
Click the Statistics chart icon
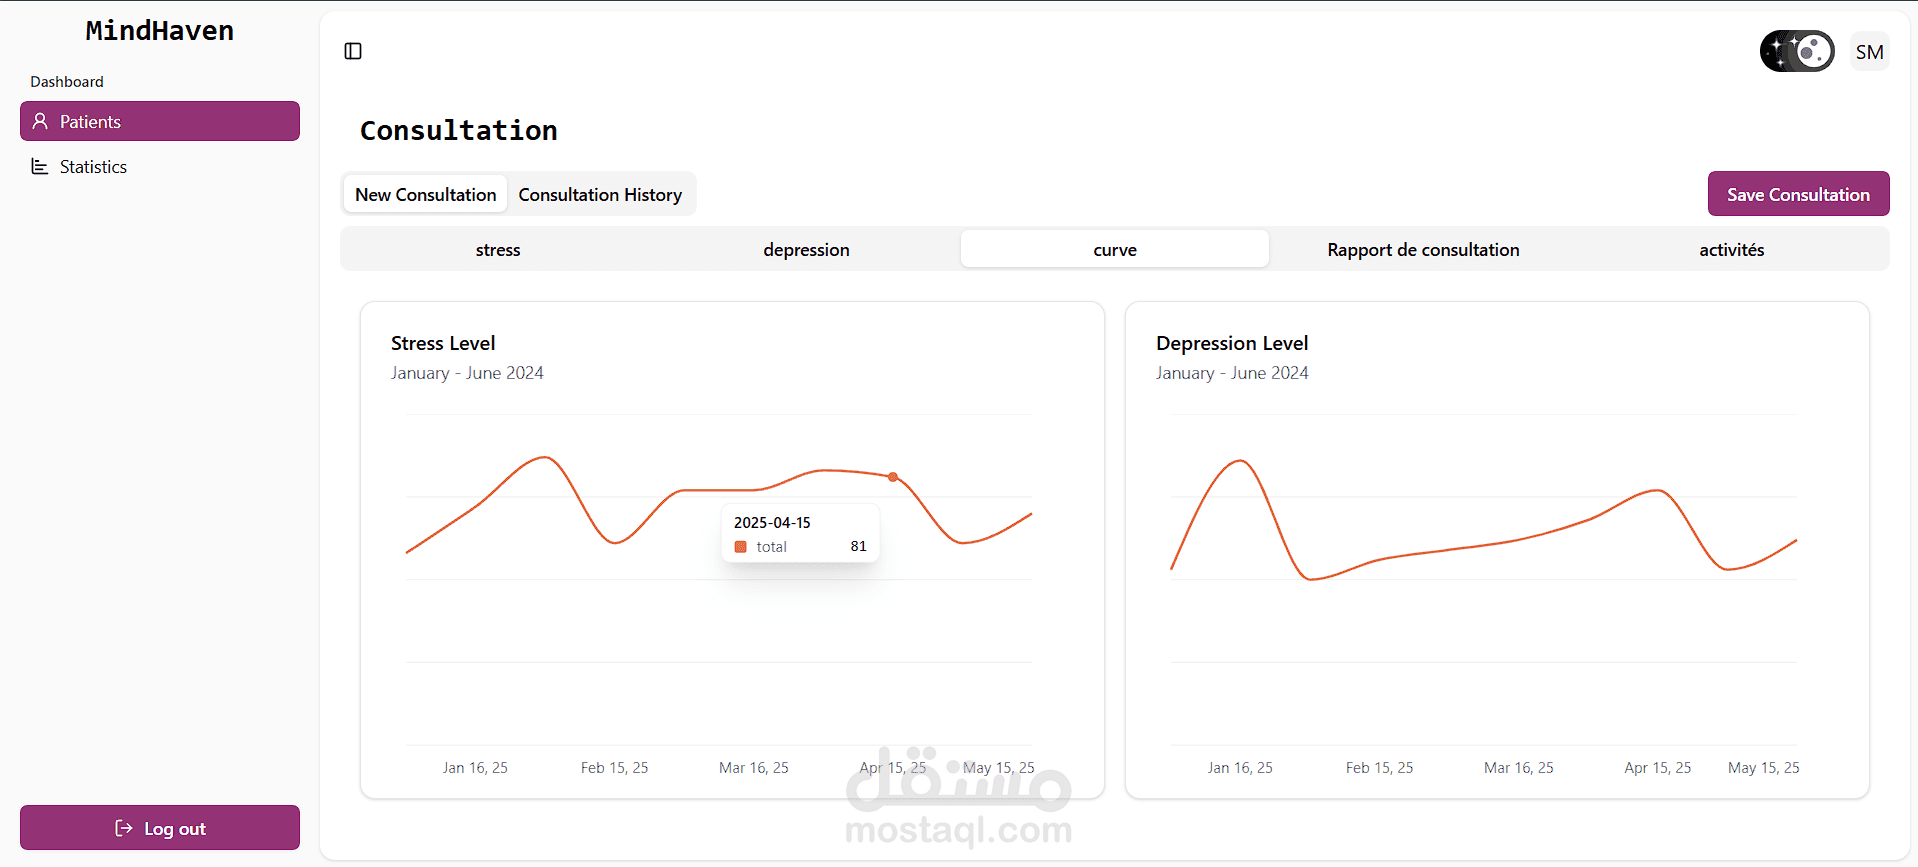click(x=40, y=167)
